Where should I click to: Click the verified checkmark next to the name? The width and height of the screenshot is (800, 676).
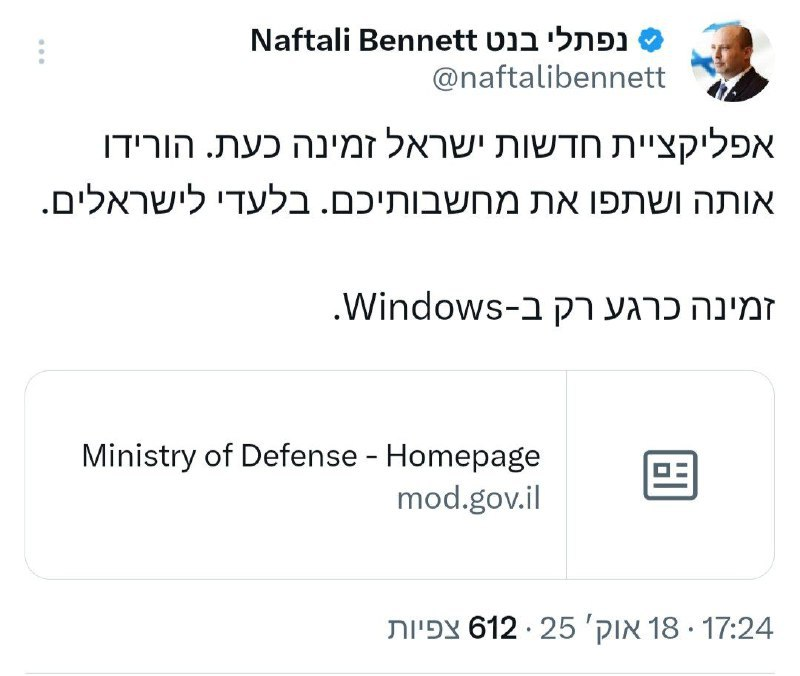pos(651,40)
